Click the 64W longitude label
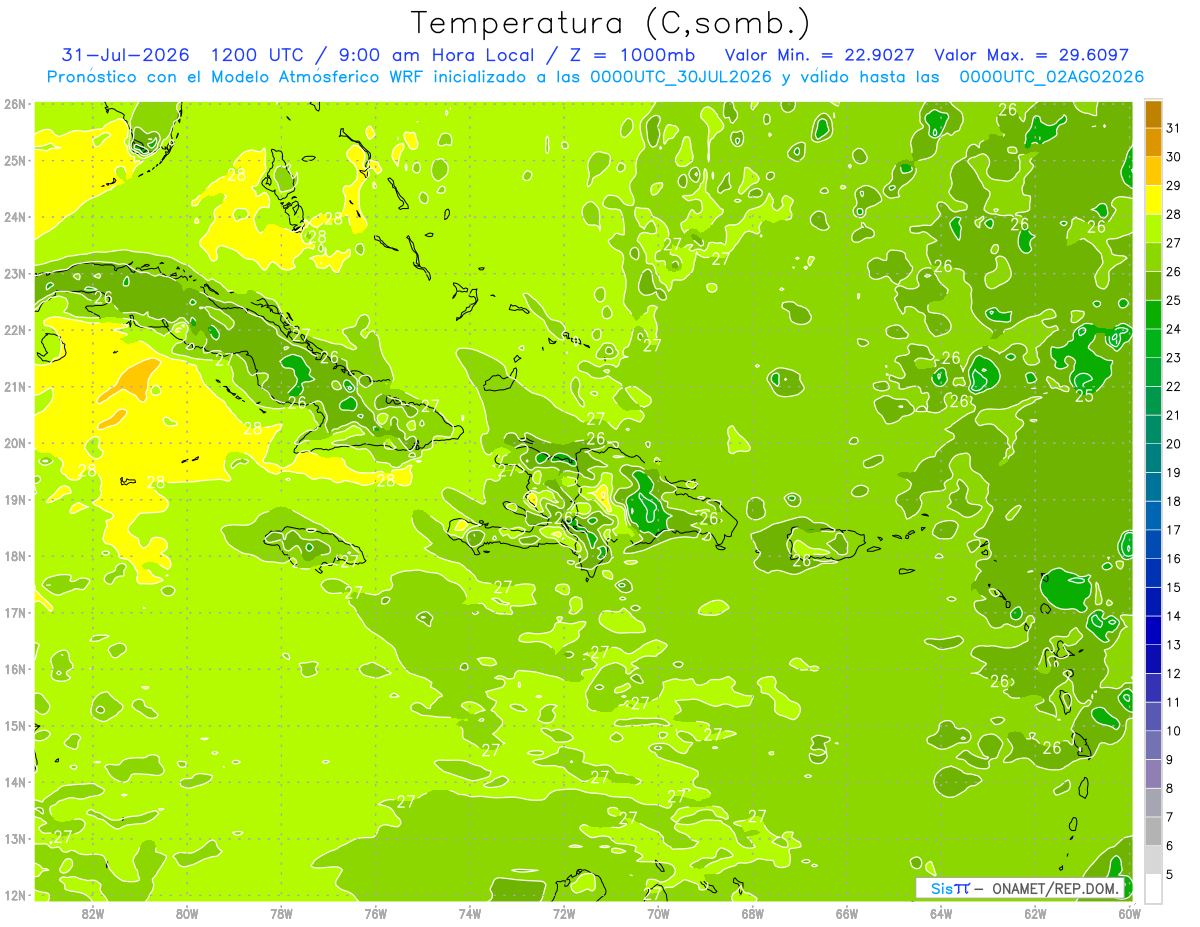1200x927 pixels. coord(941,913)
